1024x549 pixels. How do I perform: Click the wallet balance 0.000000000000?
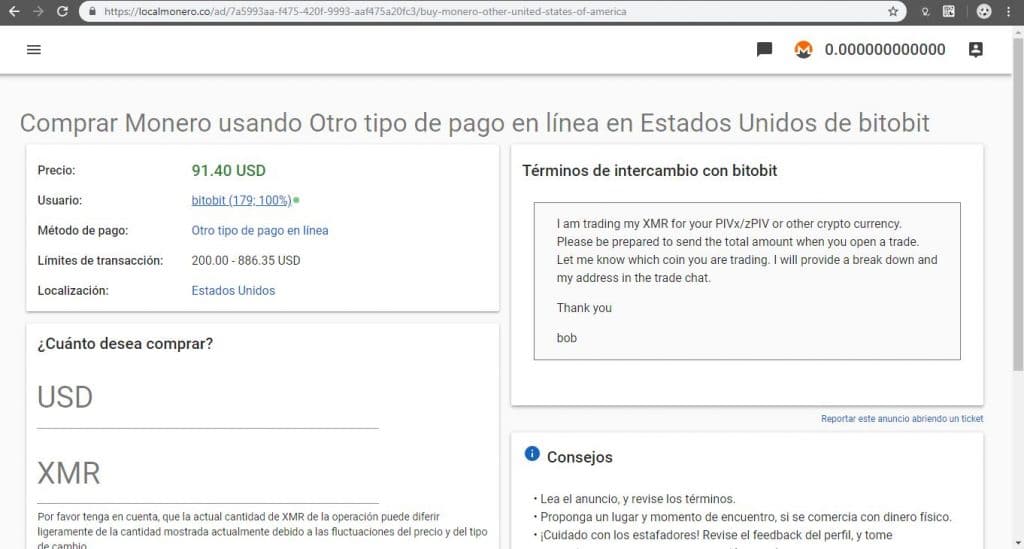tap(884, 50)
